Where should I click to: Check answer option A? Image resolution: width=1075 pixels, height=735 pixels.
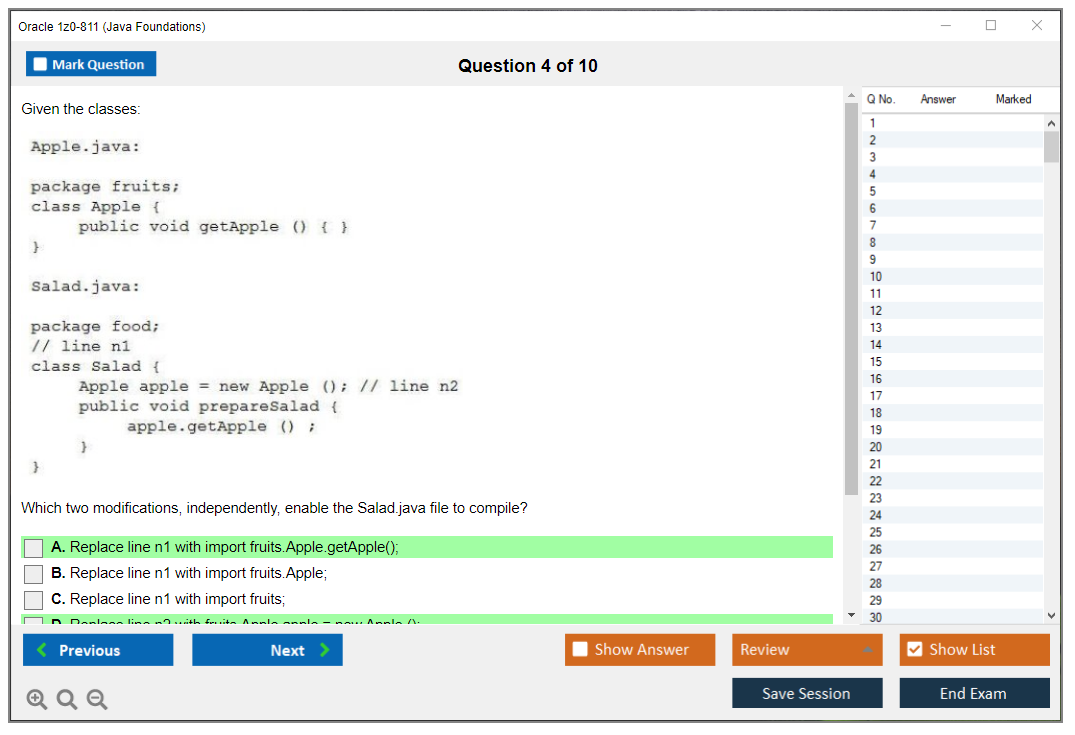[x=33, y=547]
